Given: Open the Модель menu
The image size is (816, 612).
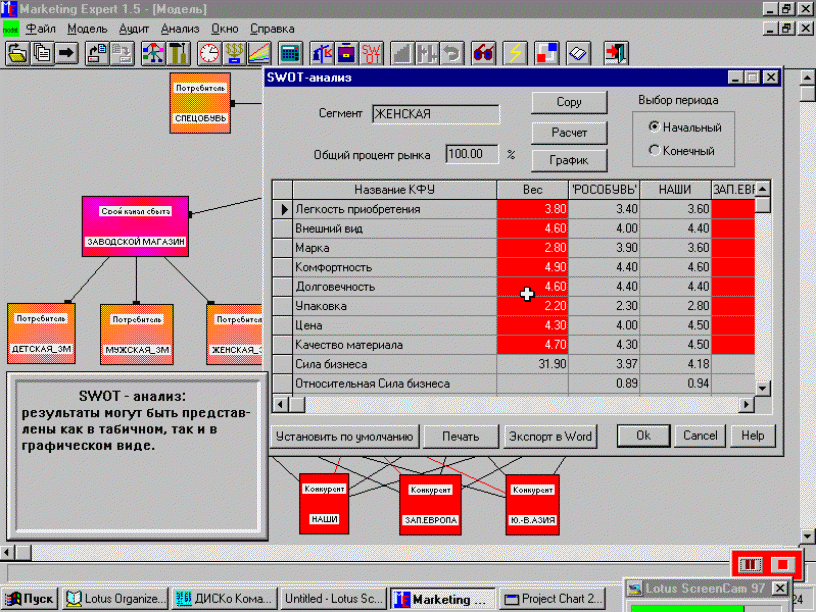Looking at the screenshot, I should pos(87,29).
